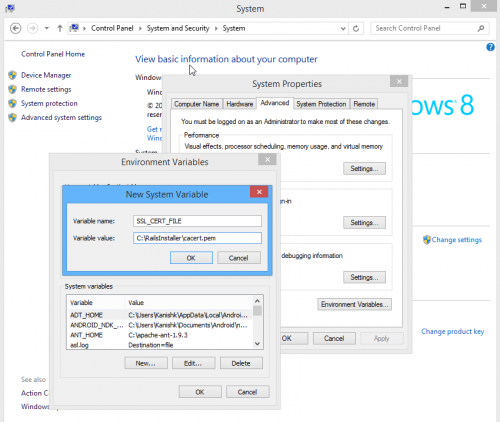Click shield icon next to Change settings
The height and width of the screenshot is (422, 500).
[x=427, y=240]
